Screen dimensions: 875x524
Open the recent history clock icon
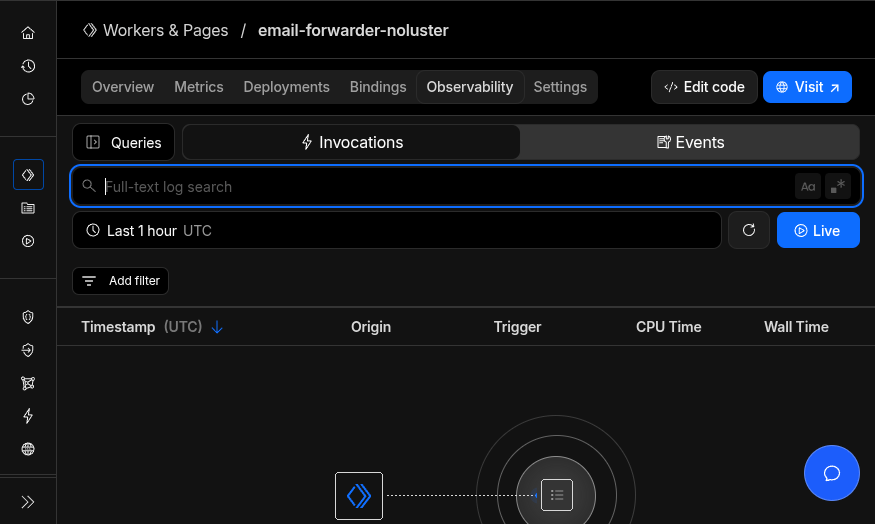tap(28, 66)
